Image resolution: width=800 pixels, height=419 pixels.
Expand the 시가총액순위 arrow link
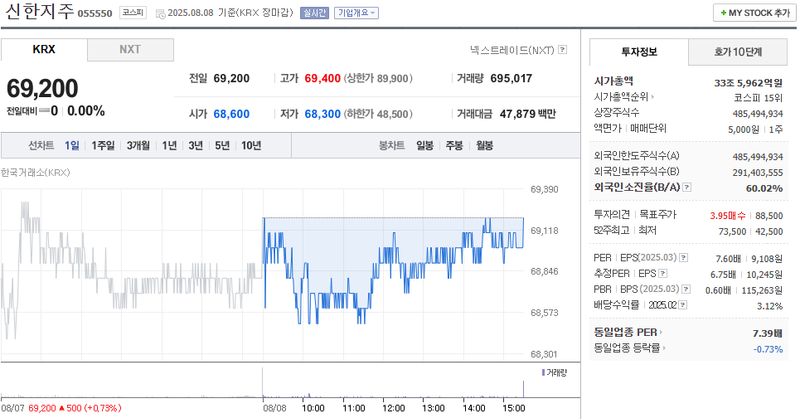(652, 96)
